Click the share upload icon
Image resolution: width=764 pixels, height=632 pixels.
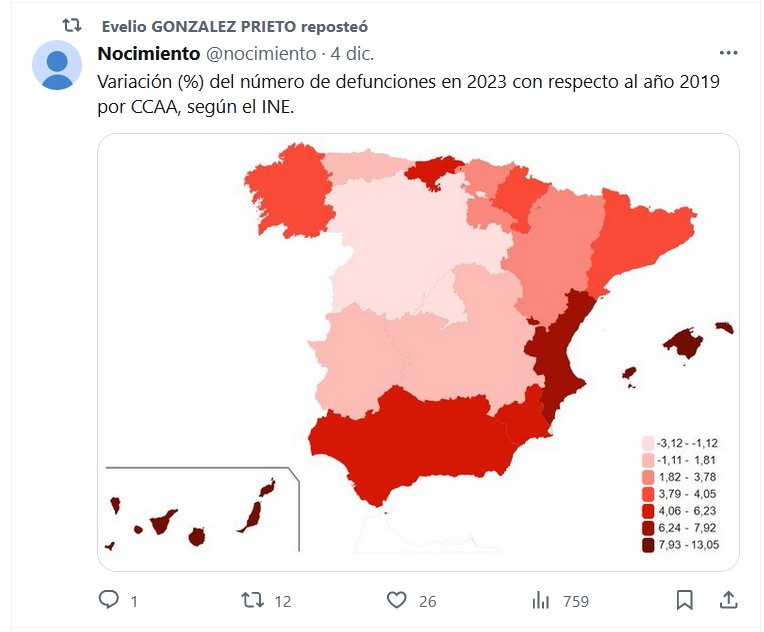tap(729, 600)
